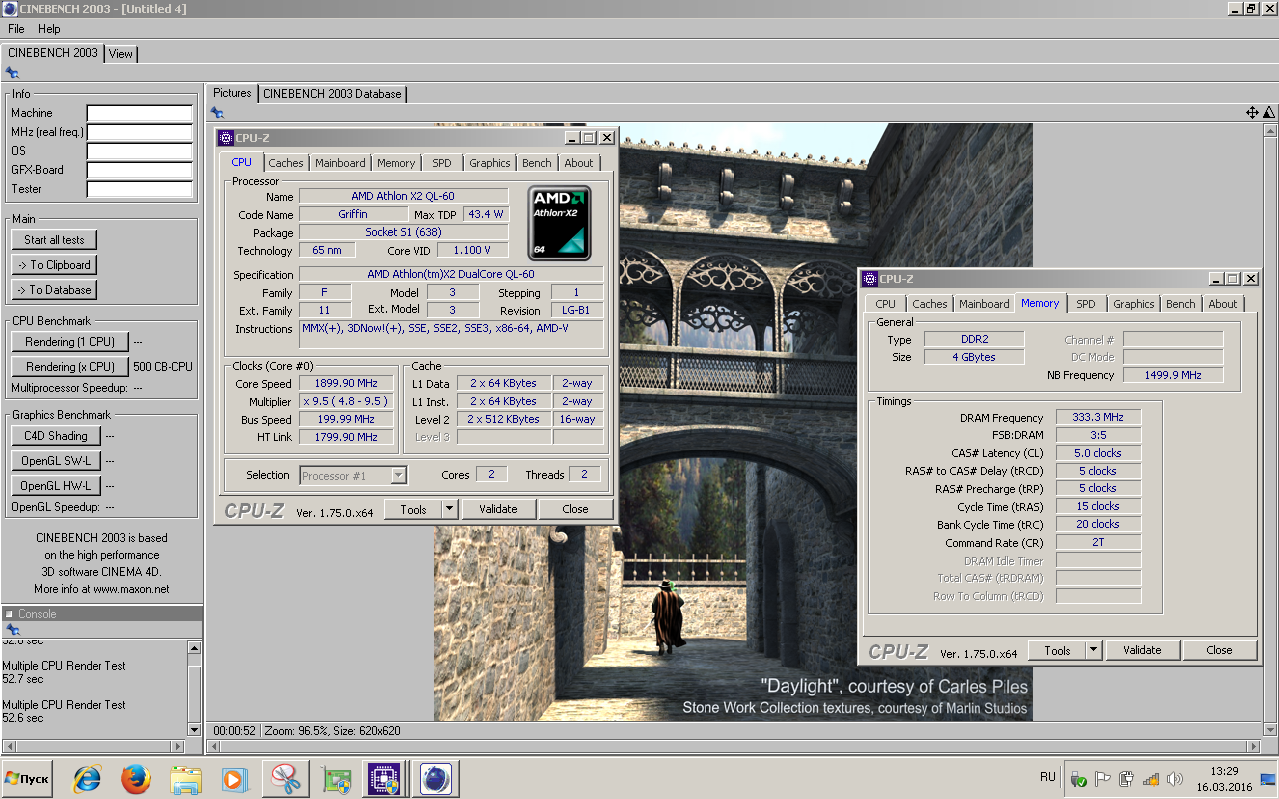Viewport: 1279px width, 799px height.
Task: Start the C4D Shading test
Action: (x=56, y=436)
